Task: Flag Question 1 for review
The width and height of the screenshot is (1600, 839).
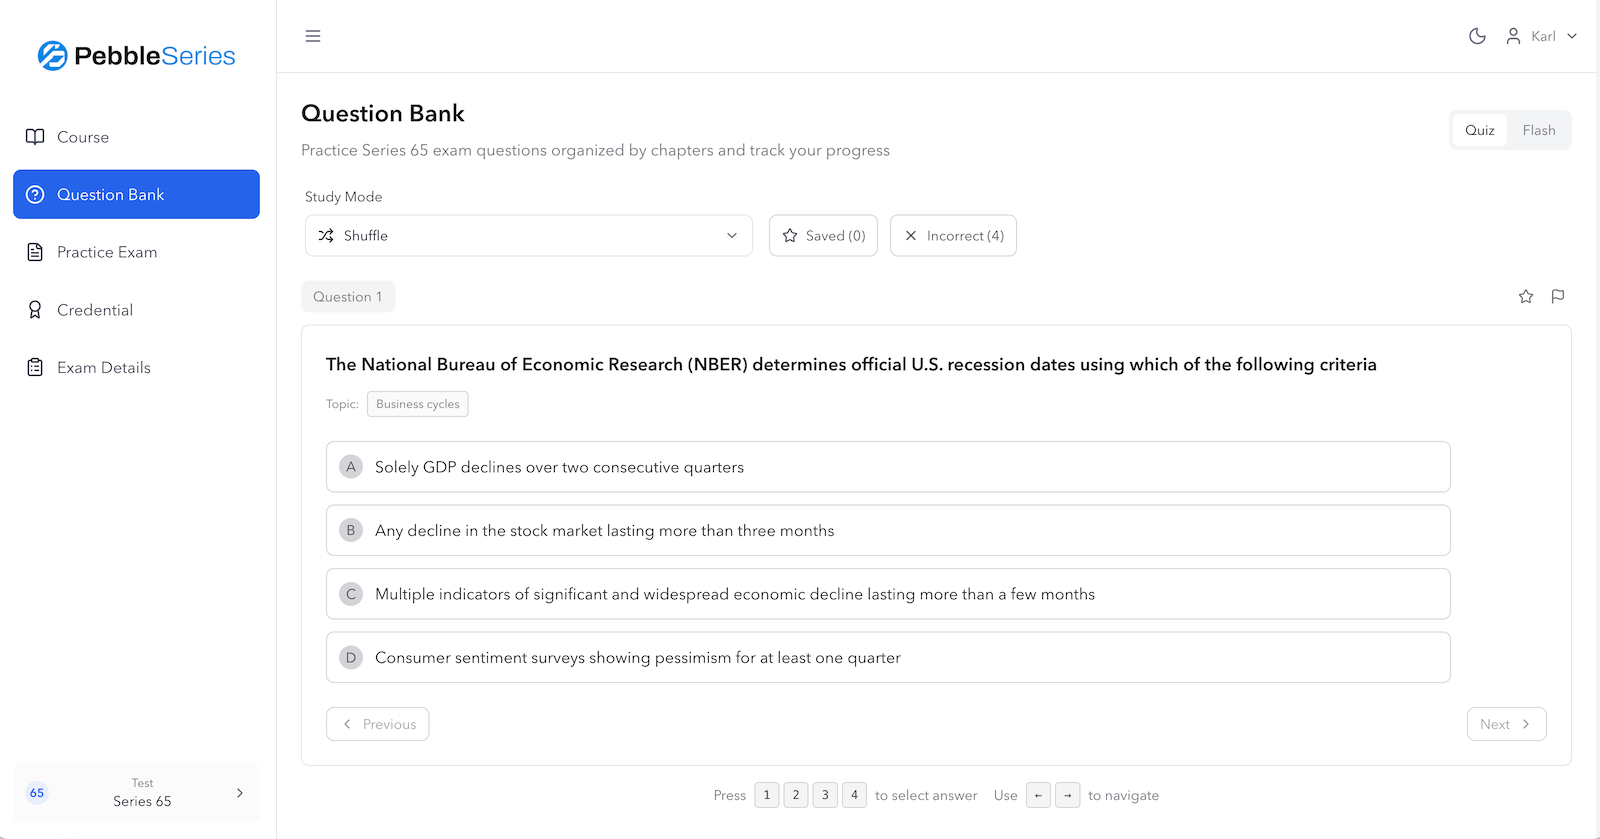Action: [x=1558, y=296]
